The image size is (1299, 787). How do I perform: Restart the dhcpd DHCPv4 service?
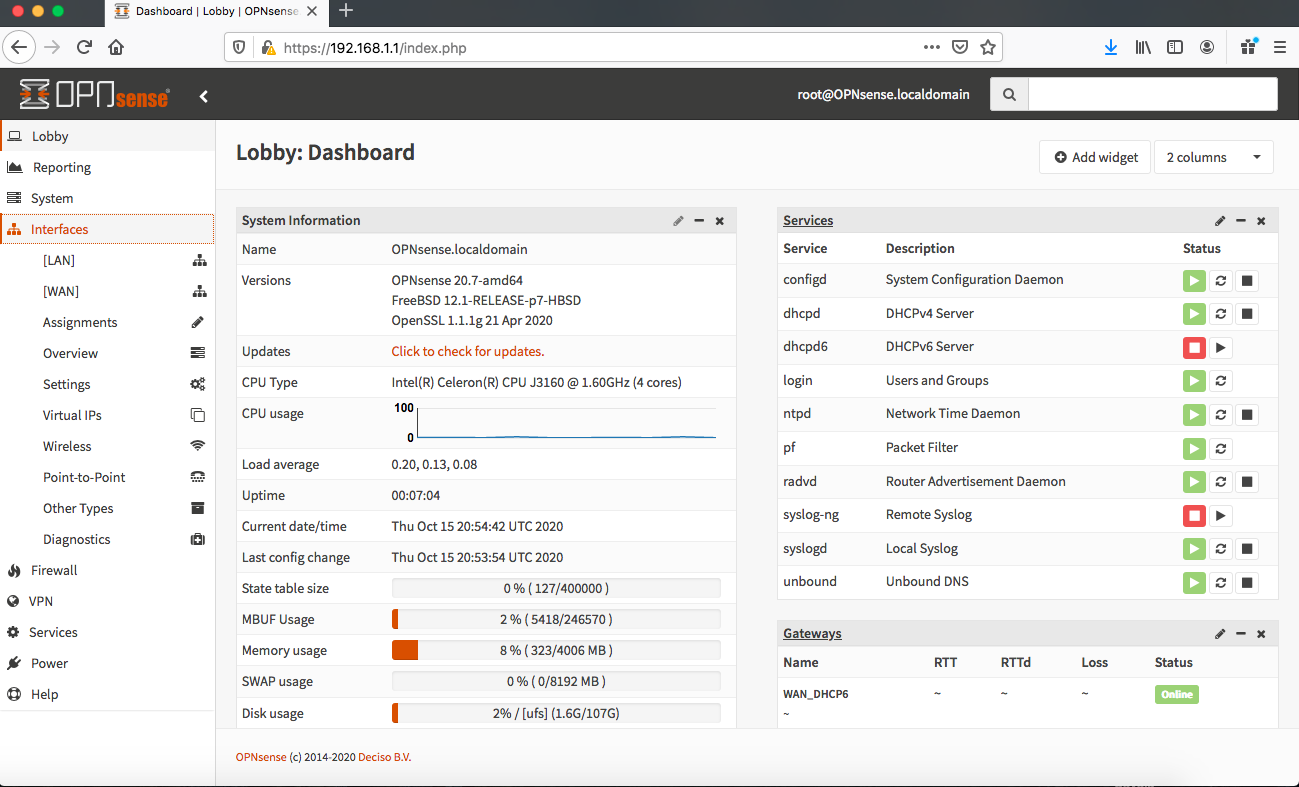(x=1221, y=314)
